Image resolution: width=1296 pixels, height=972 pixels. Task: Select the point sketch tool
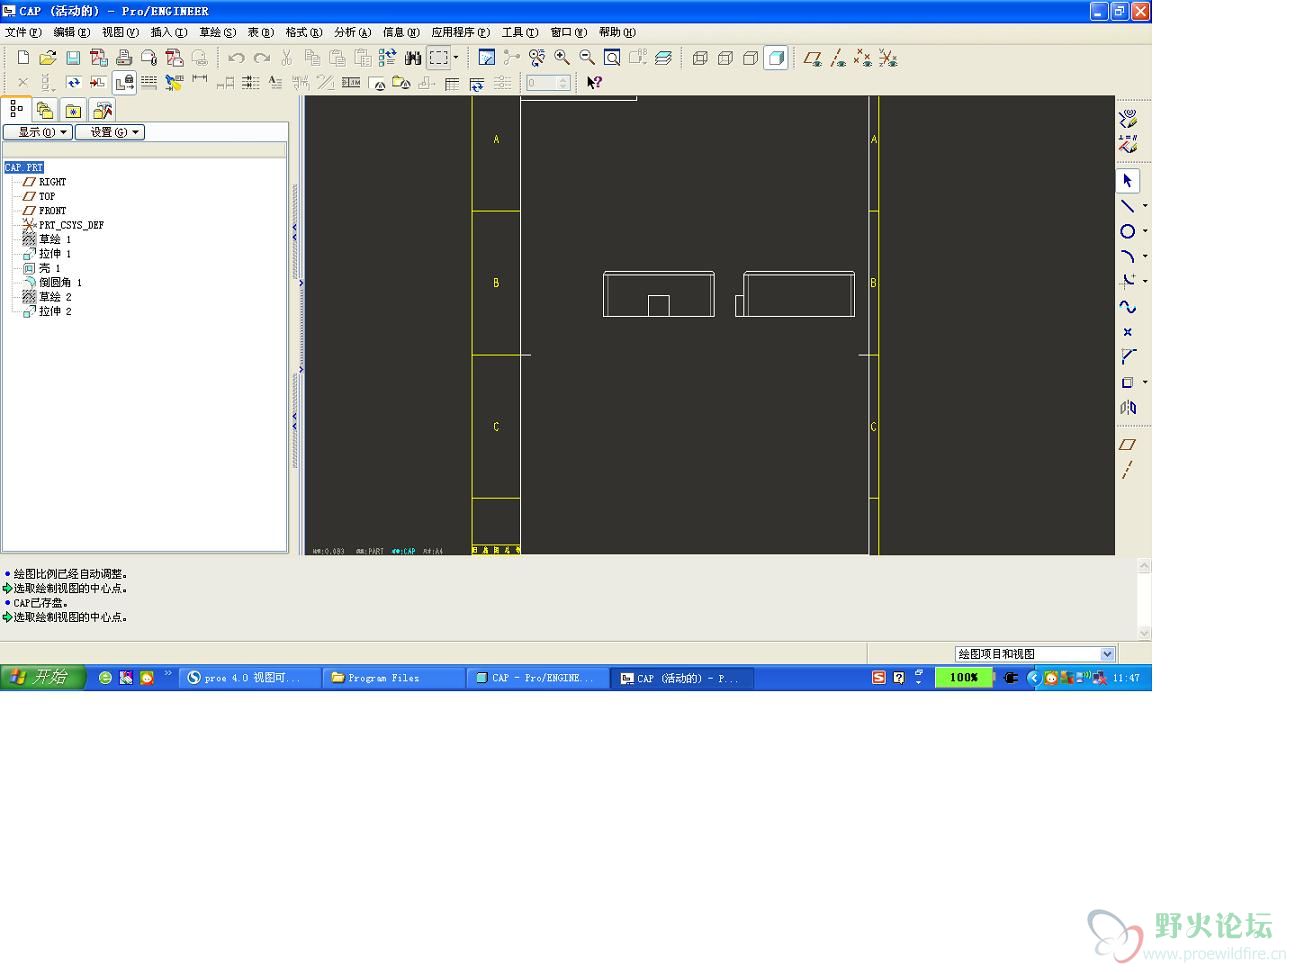point(1127,332)
